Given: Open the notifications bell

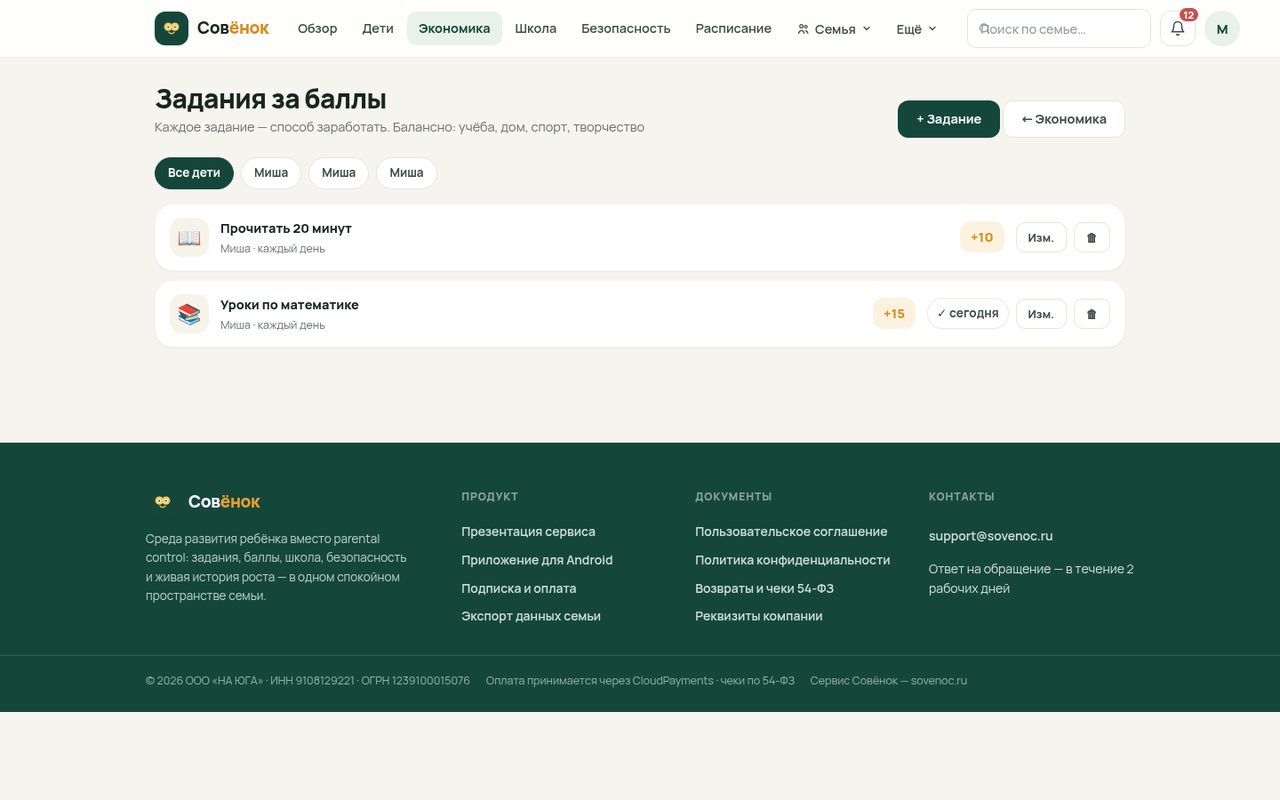Looking at the screenshot, I should pos(1177,28).
